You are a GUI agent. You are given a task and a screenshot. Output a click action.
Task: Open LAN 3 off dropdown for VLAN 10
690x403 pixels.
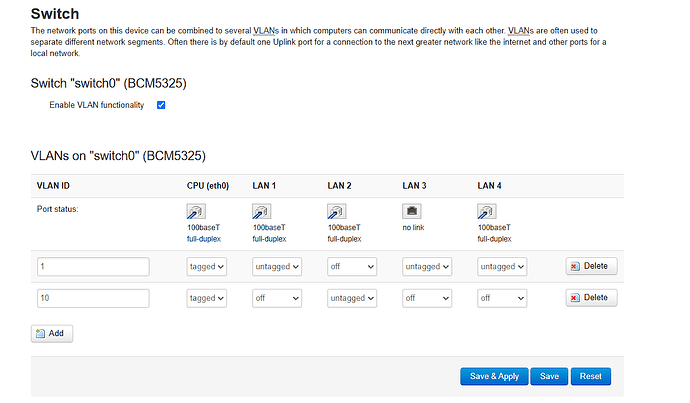point(427,298)
